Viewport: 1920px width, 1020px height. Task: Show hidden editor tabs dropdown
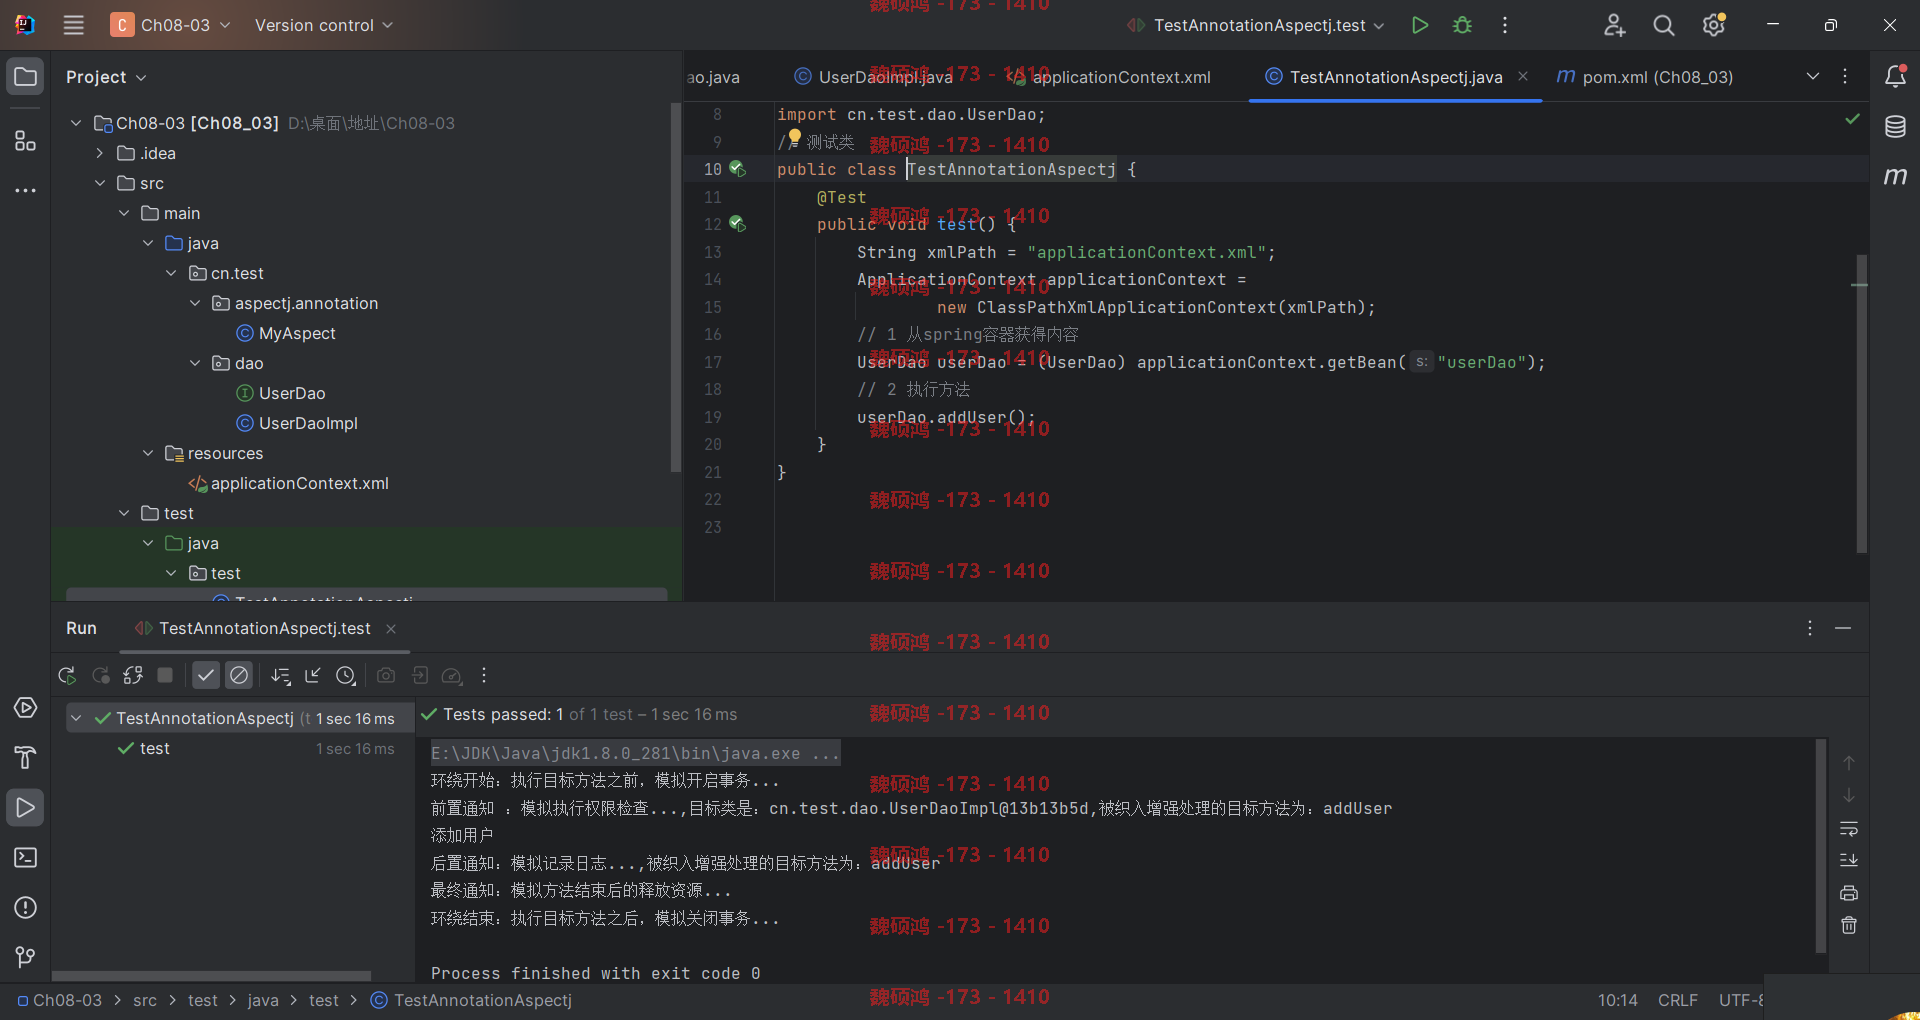pyautogui.click(x=1813, y=77)
